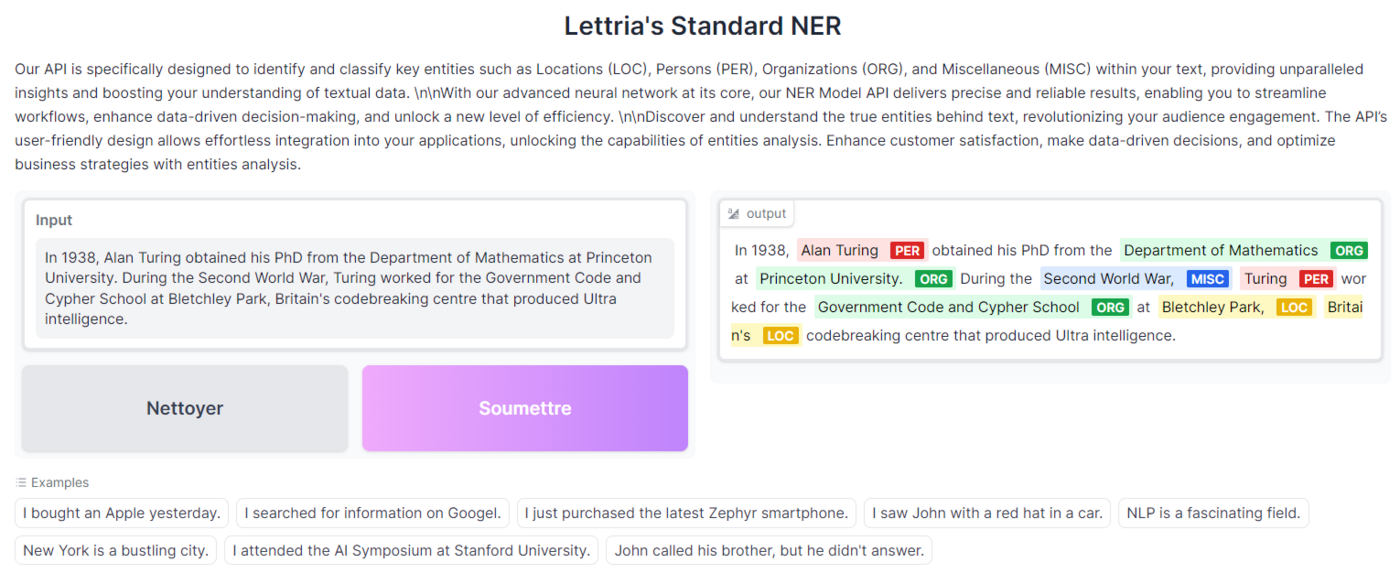Choose 'NLP is a fascinating field.' example
1400x573 pixels.
click(1213, 513)
